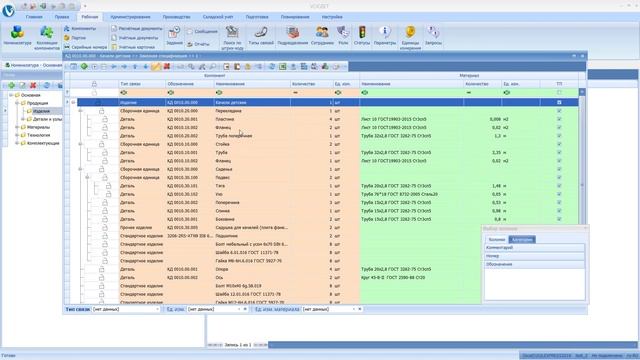
Task: Open the Роли ribbon icon
Action: [343, 36]
